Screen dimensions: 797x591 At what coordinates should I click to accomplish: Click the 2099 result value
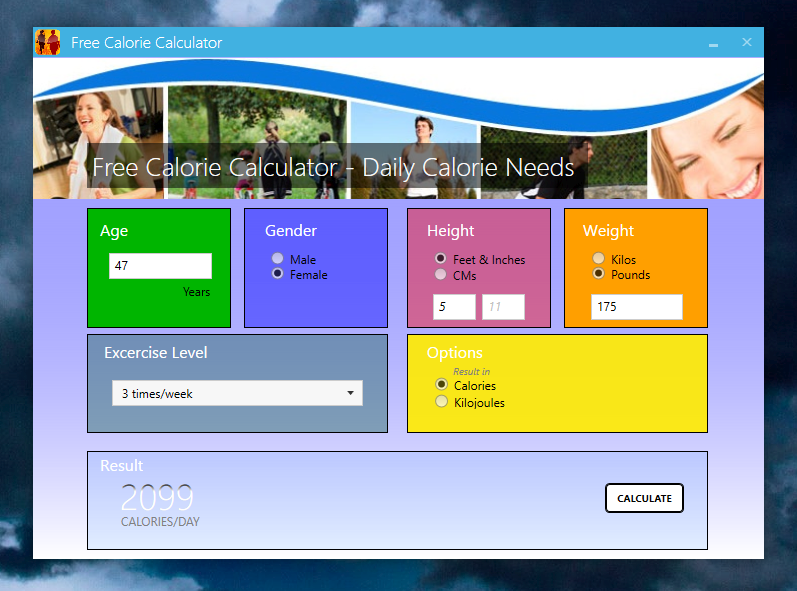157,497
